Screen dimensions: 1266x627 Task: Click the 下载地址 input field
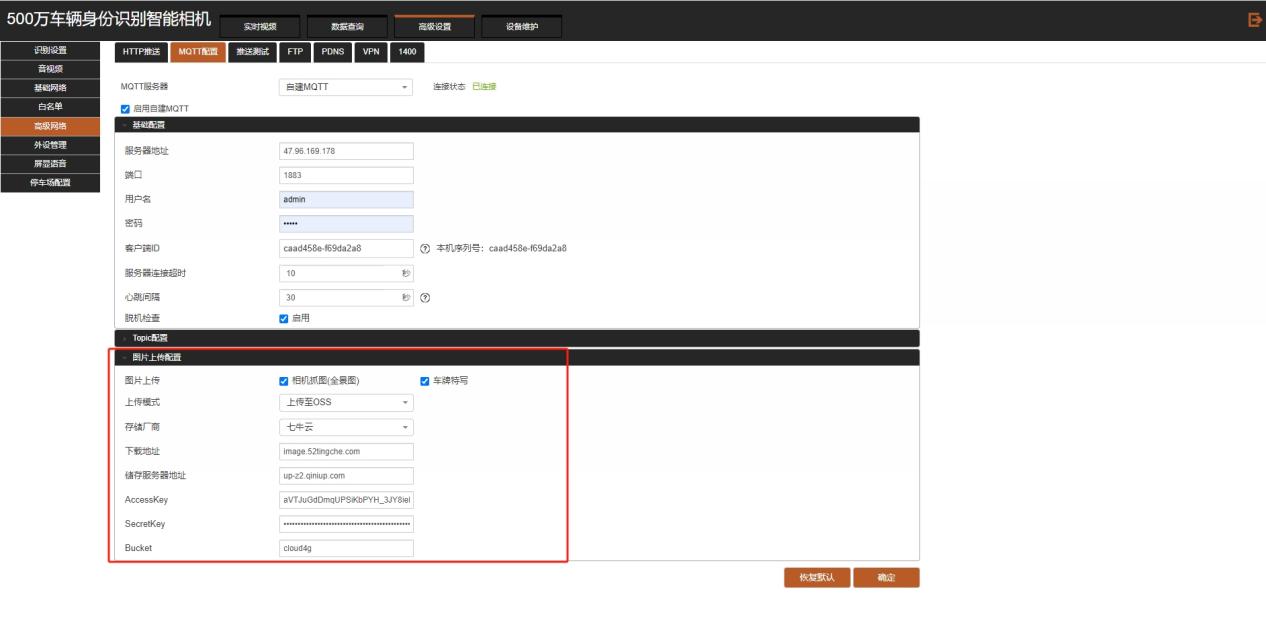coord(346,451)
